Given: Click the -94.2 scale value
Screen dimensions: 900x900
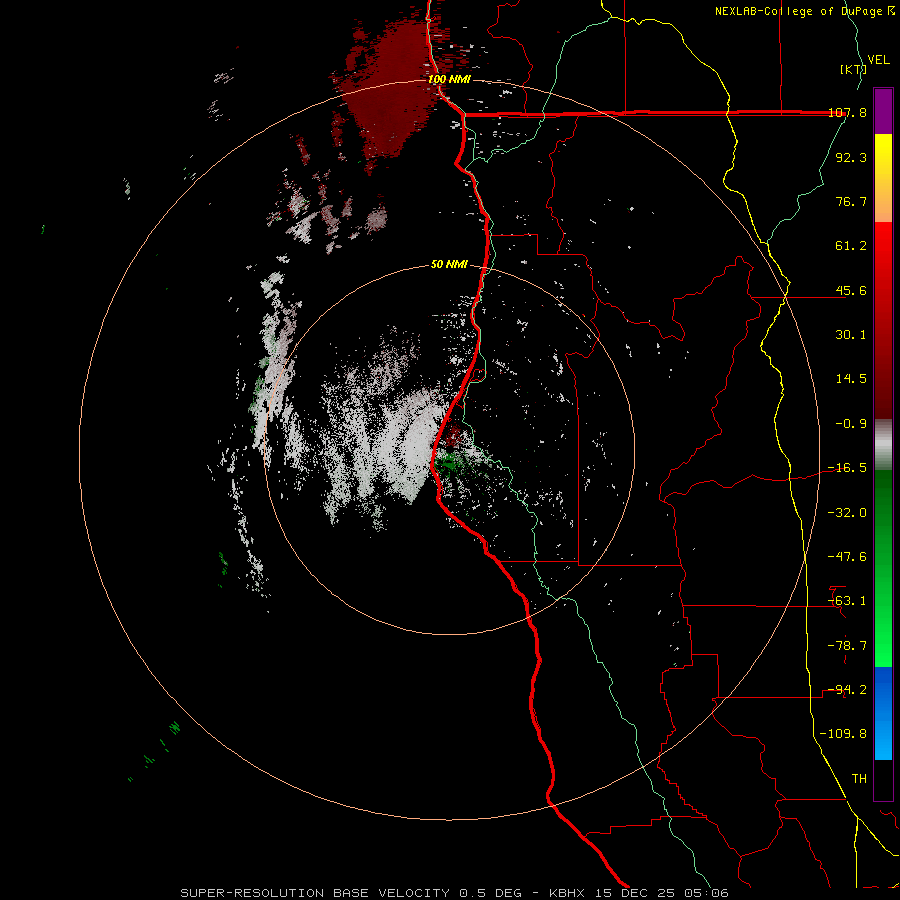Looking at the screenshot, I should coord(847,690).
